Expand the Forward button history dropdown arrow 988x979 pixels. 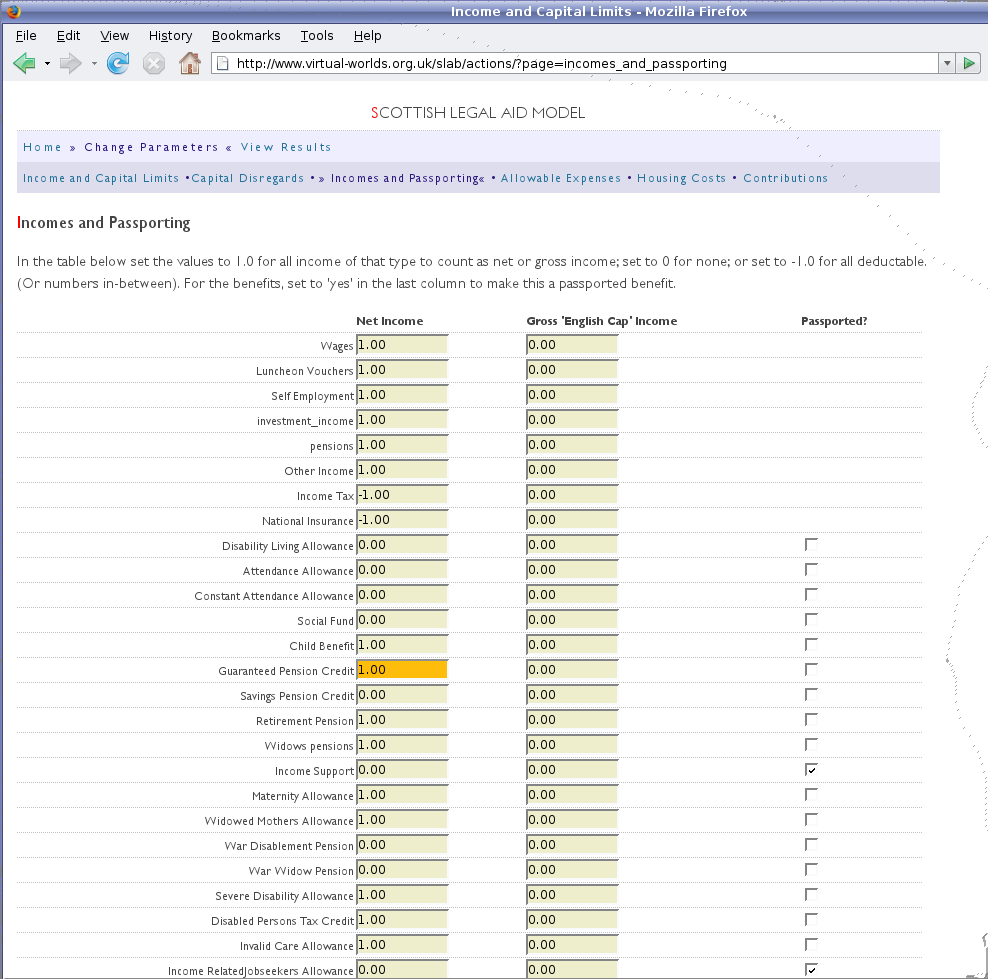94,64
